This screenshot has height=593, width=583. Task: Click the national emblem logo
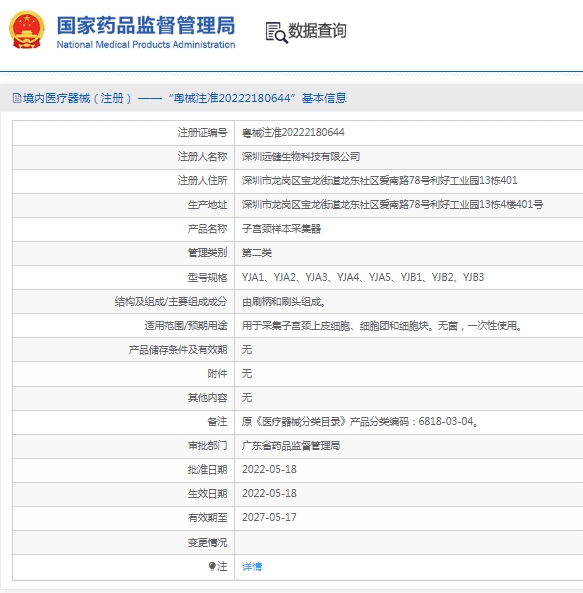tap(26, 30)
